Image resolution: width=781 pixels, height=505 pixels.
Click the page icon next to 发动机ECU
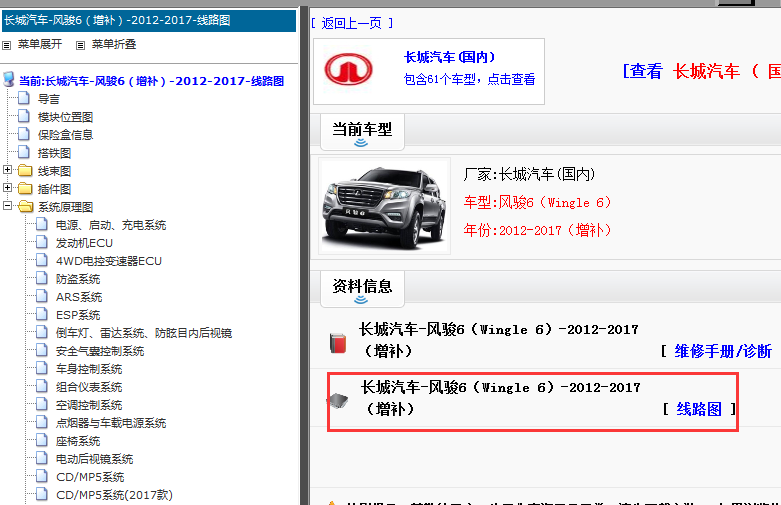pos(42,242)
